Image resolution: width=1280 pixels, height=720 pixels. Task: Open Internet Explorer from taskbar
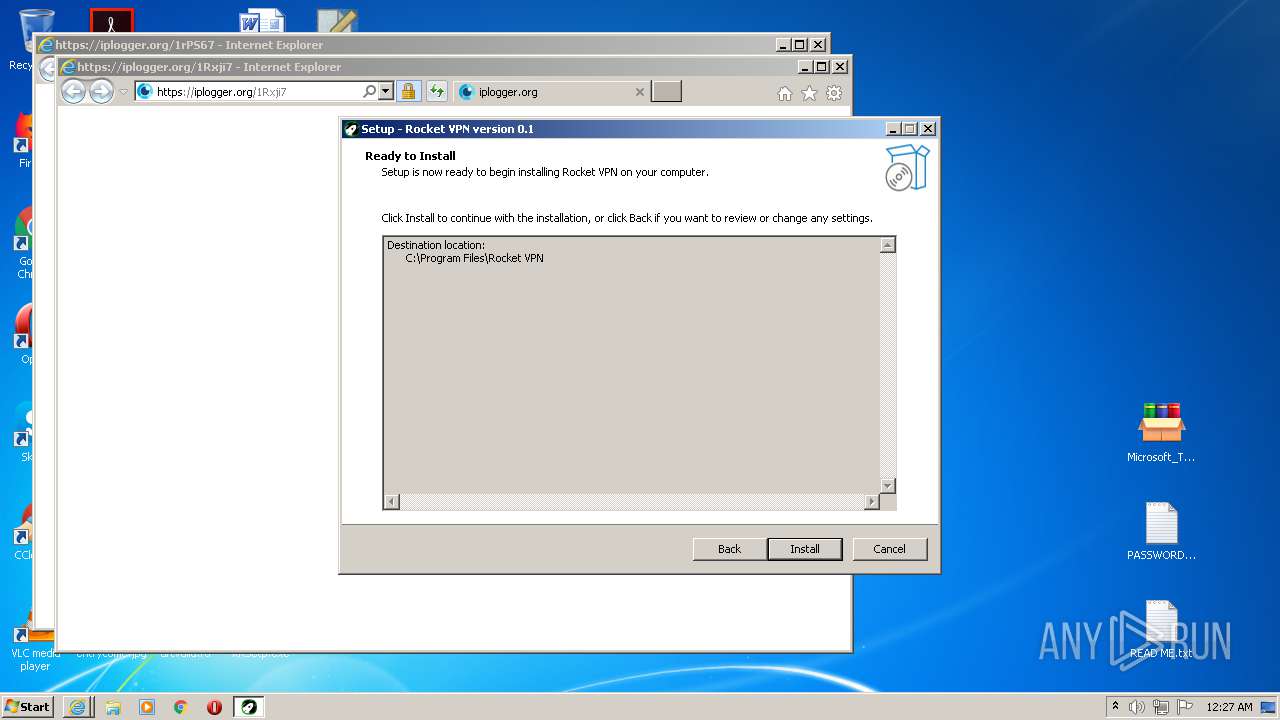point(78,707)
